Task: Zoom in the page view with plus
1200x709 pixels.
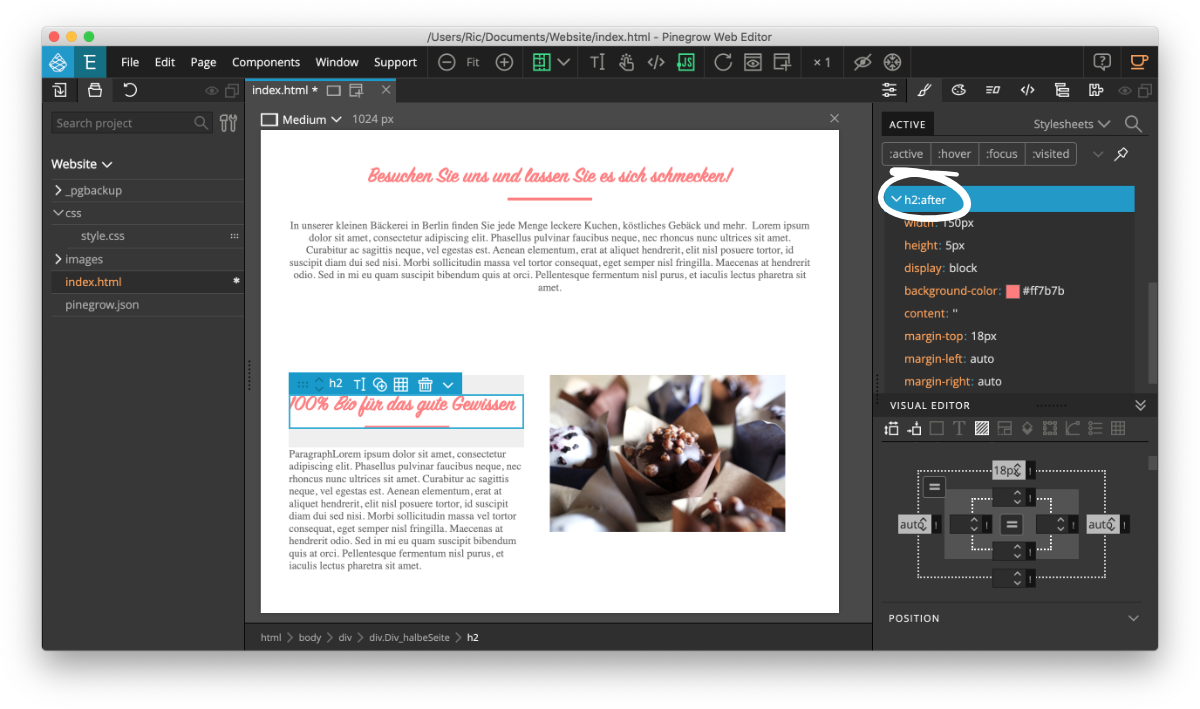Action: coord(505,62)
